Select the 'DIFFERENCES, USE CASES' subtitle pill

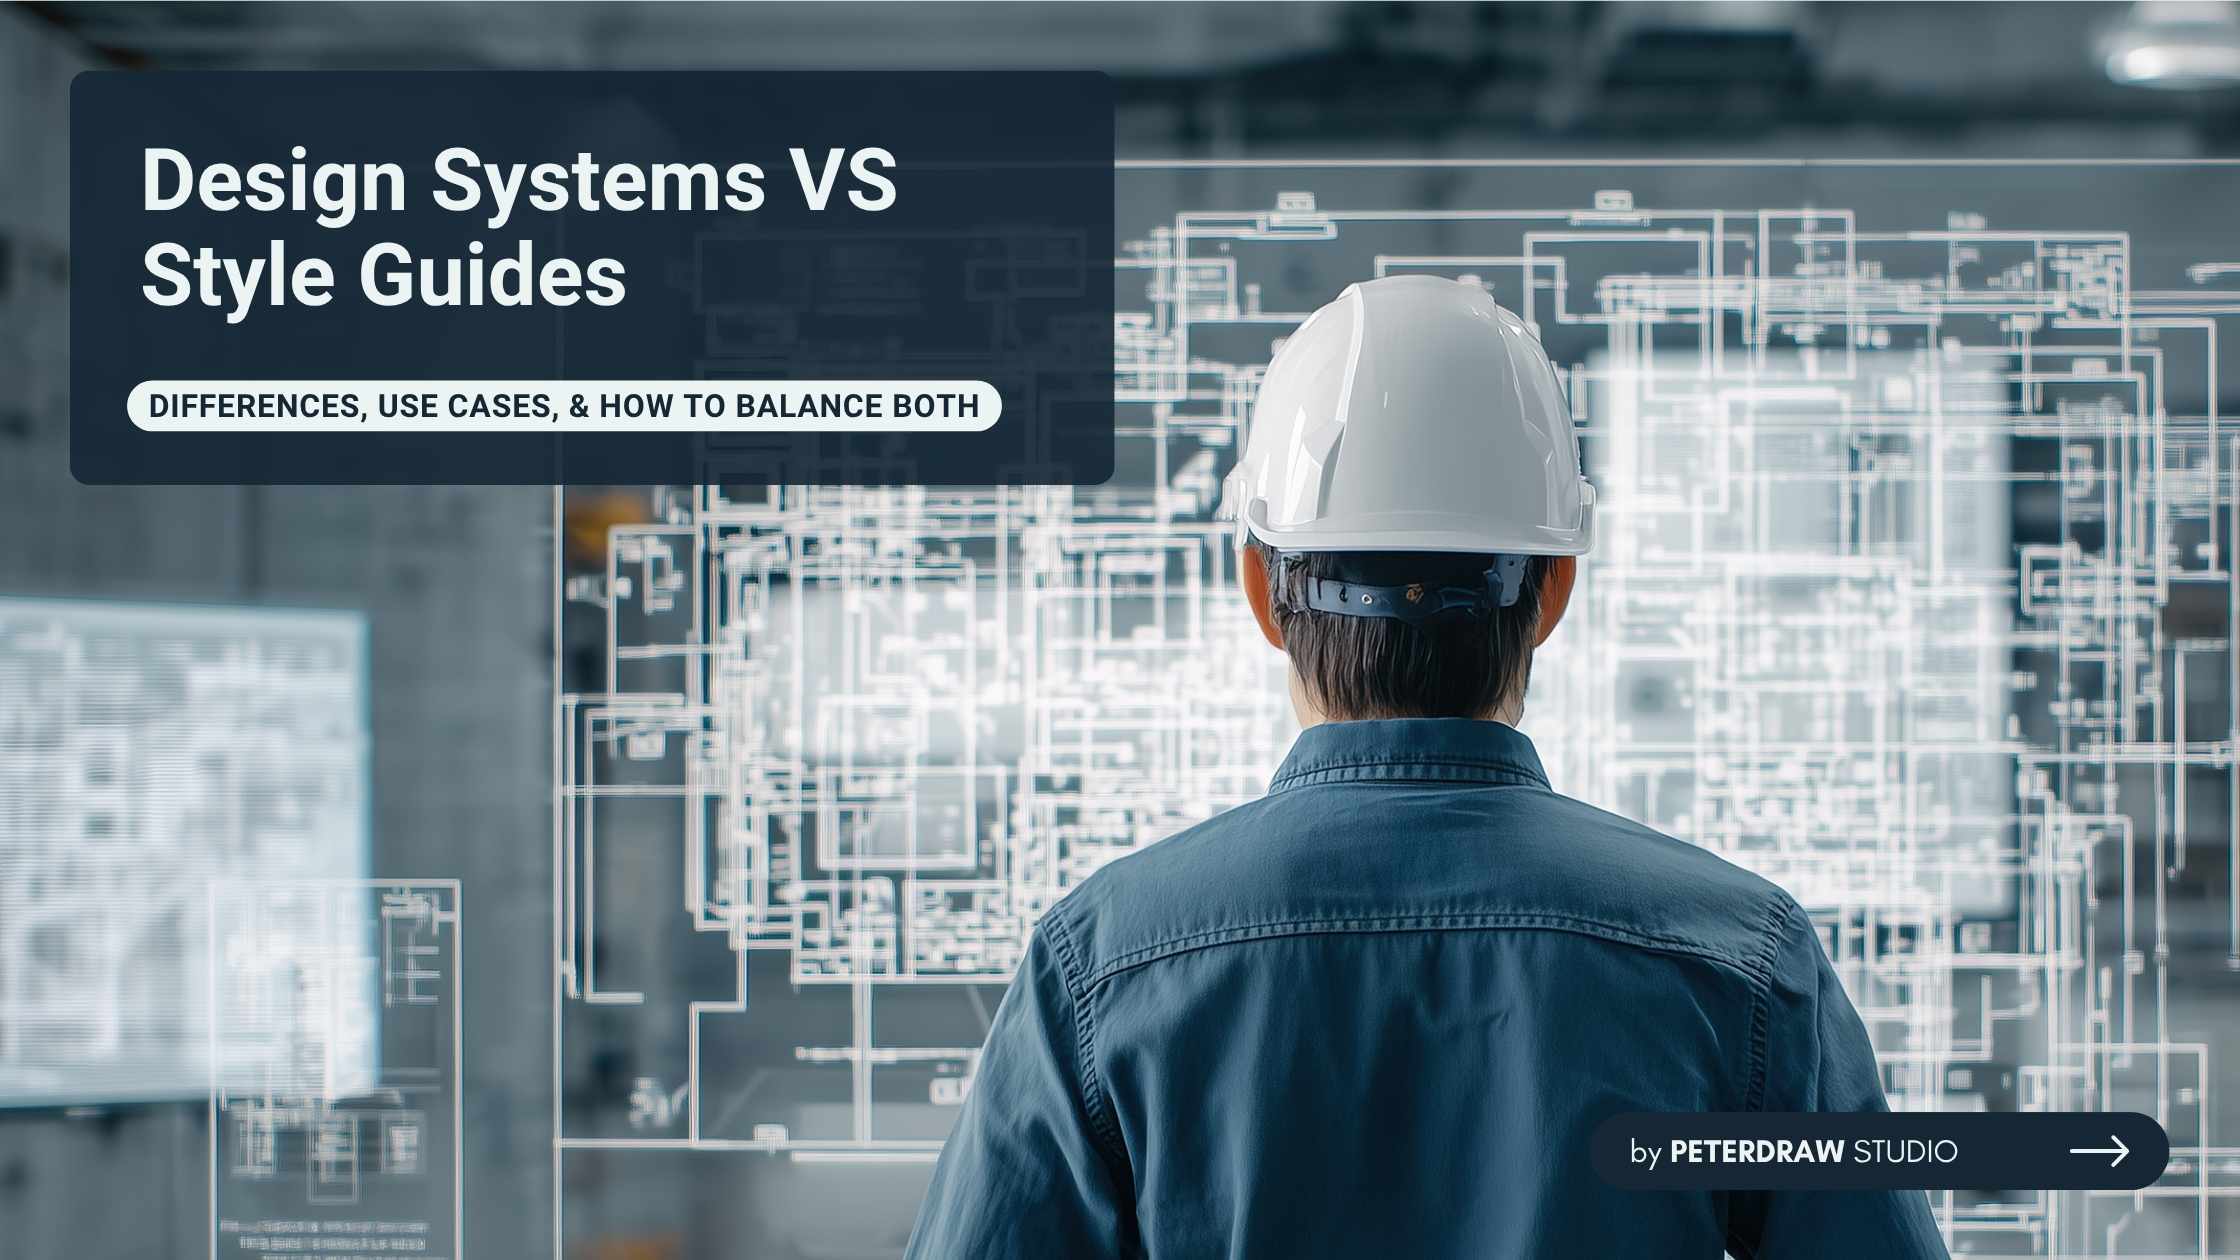564,406
